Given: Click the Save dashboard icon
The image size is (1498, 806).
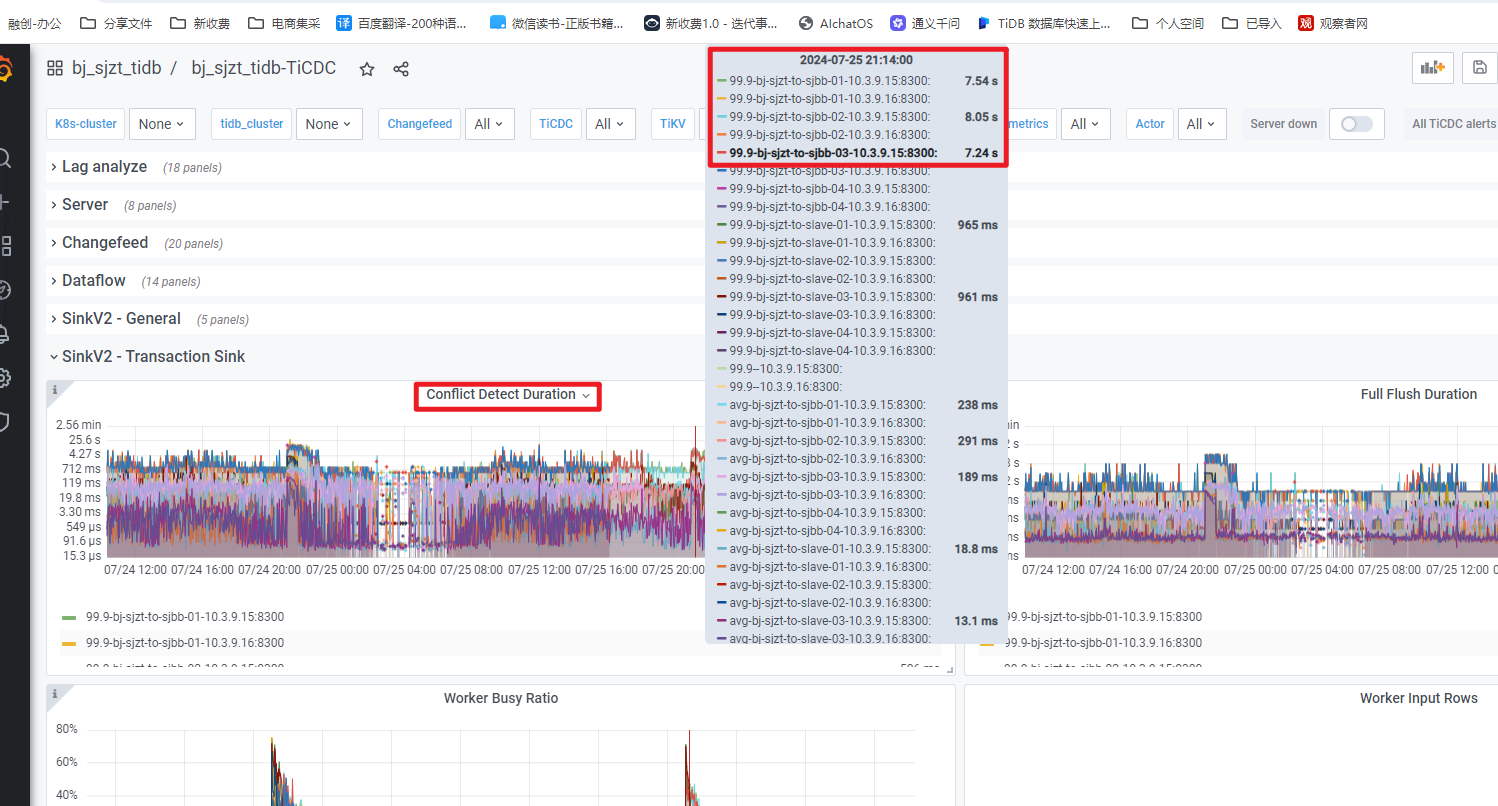Looking at the screenshot, I should (1479, 68).
